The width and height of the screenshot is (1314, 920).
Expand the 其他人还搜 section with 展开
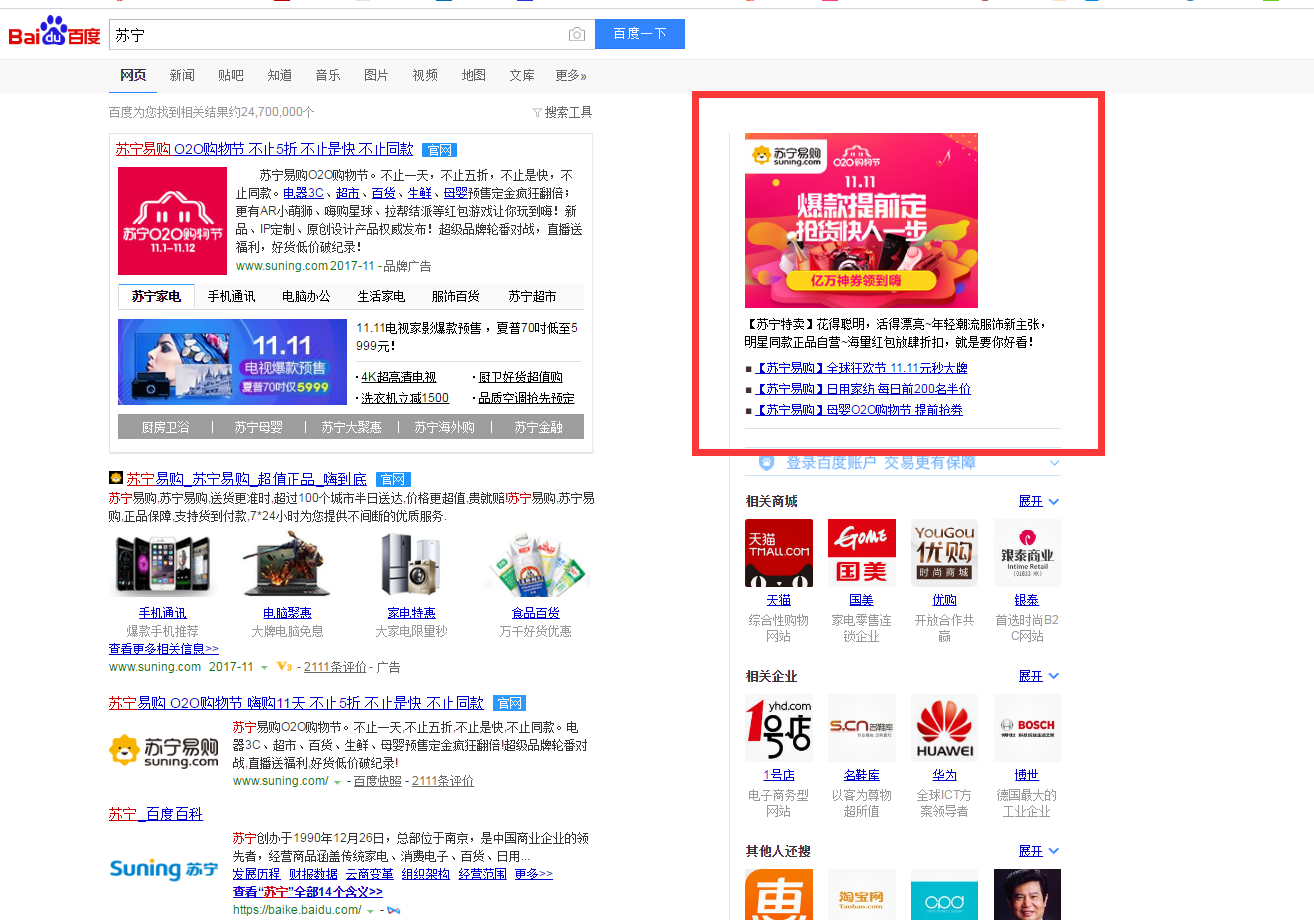point(1039,851)
